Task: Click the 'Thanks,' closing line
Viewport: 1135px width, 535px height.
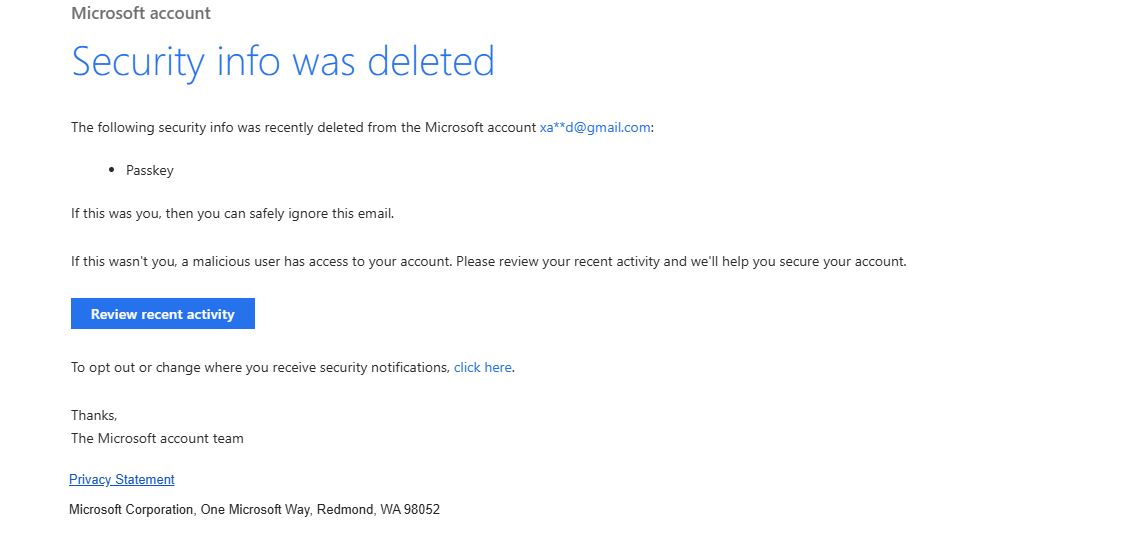Action: (x=94, y=416)
